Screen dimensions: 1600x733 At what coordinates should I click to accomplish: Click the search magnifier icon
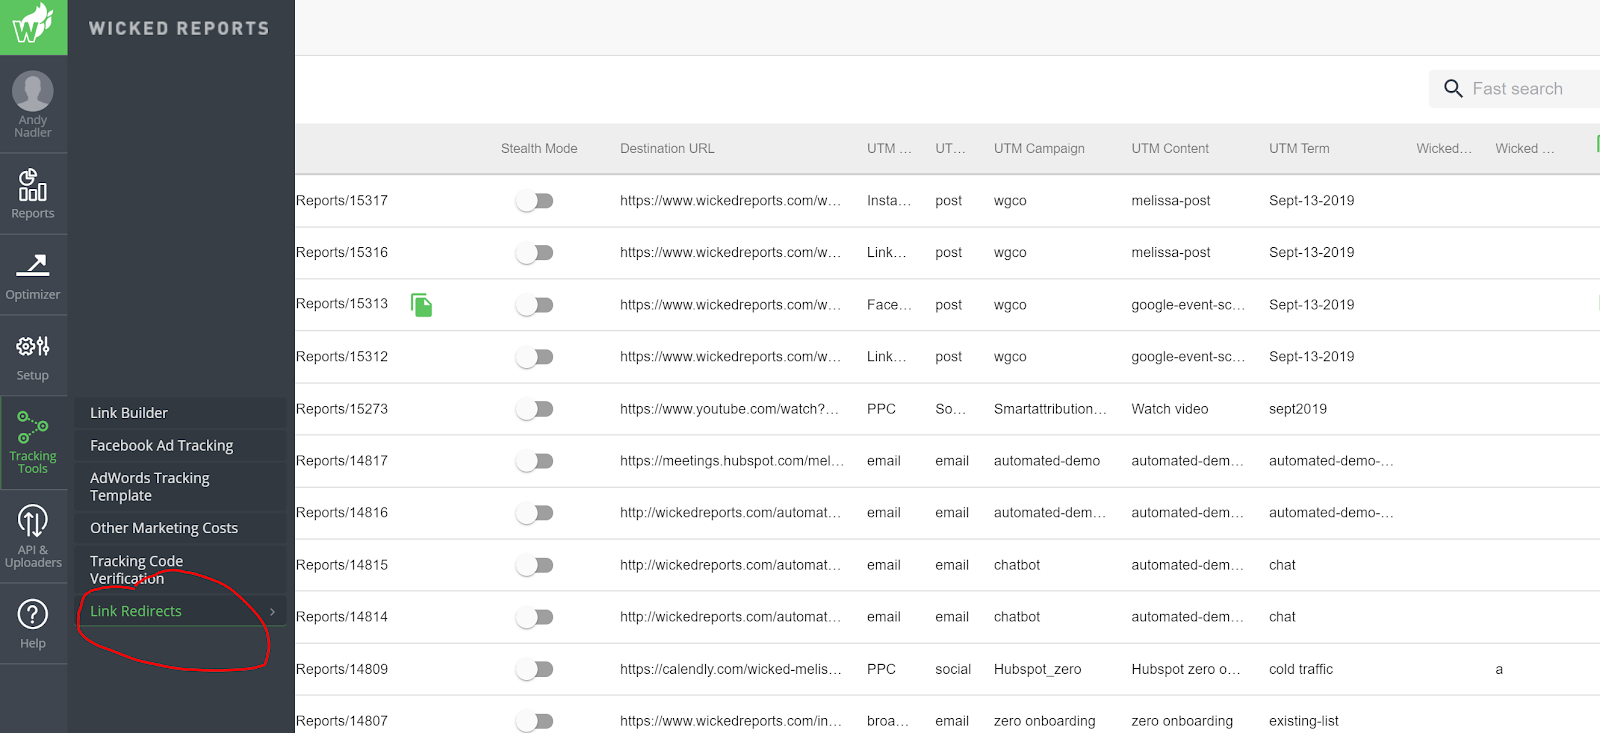click(x=1453, y=89)
